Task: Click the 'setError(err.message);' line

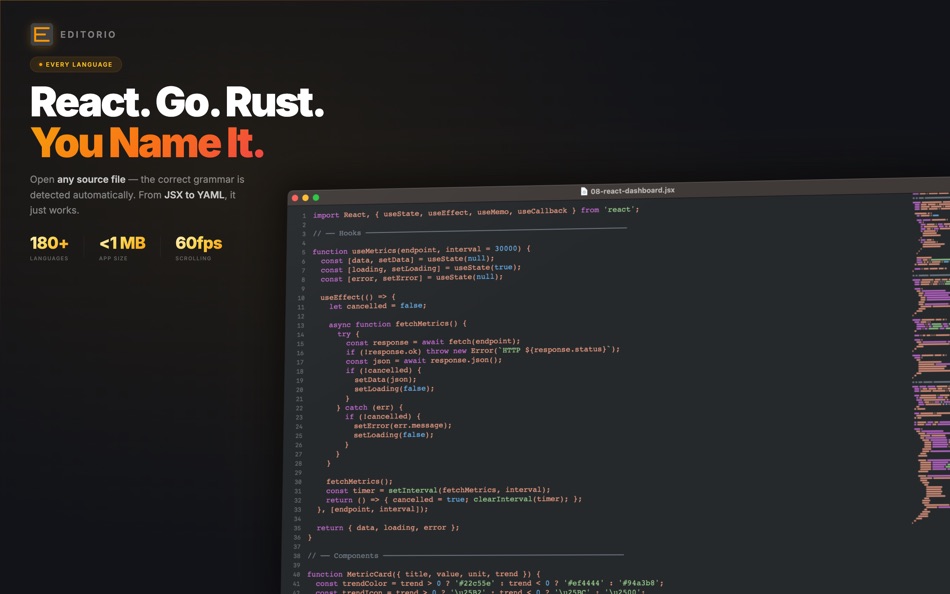Action: click(x=402, y=425)
